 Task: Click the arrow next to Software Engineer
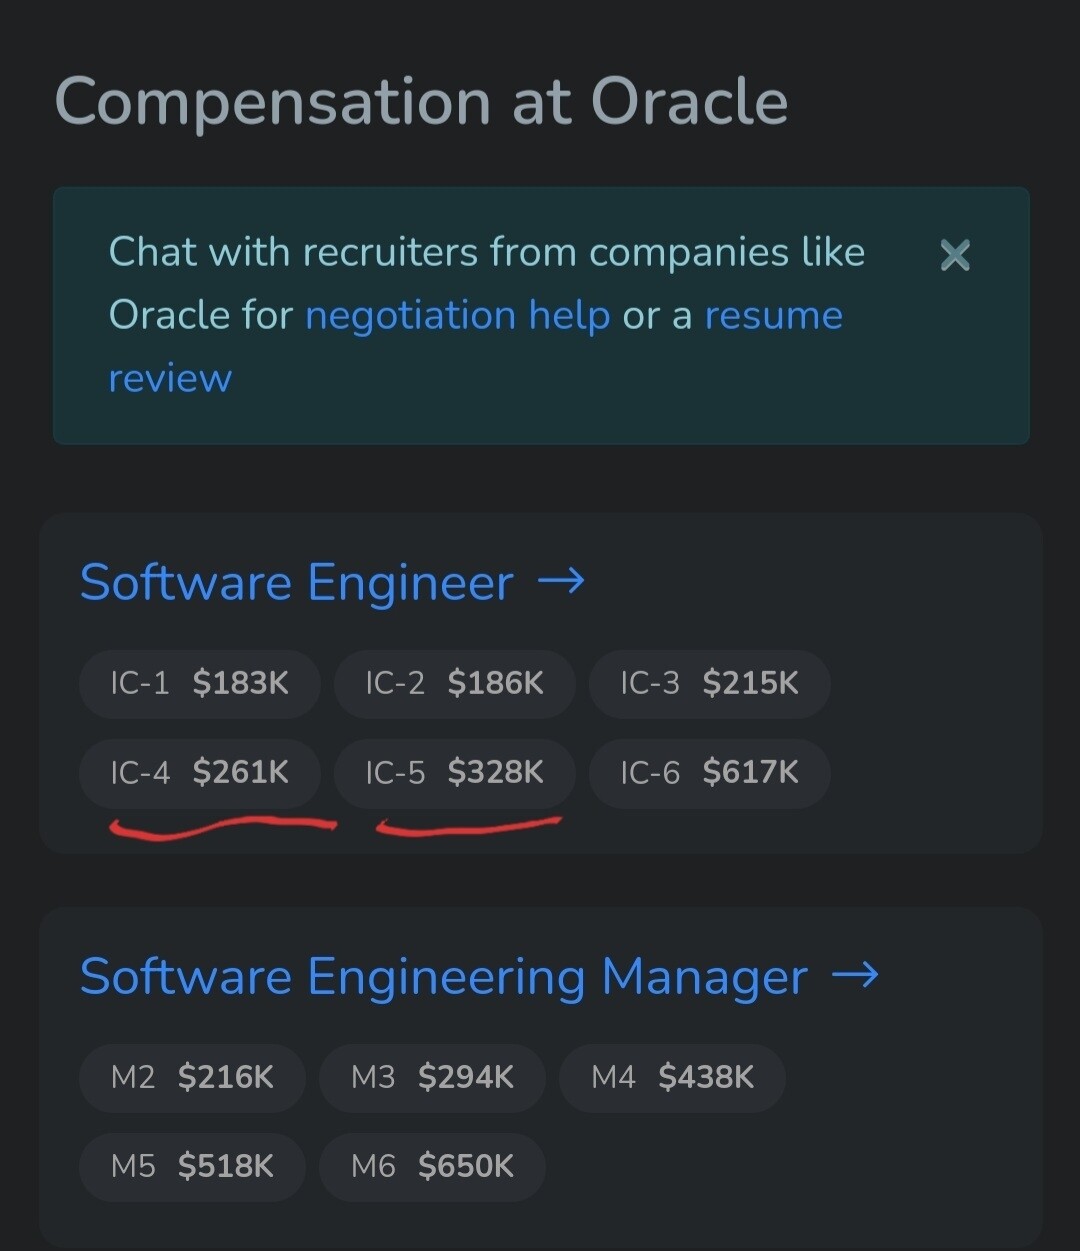coord(563,582)
